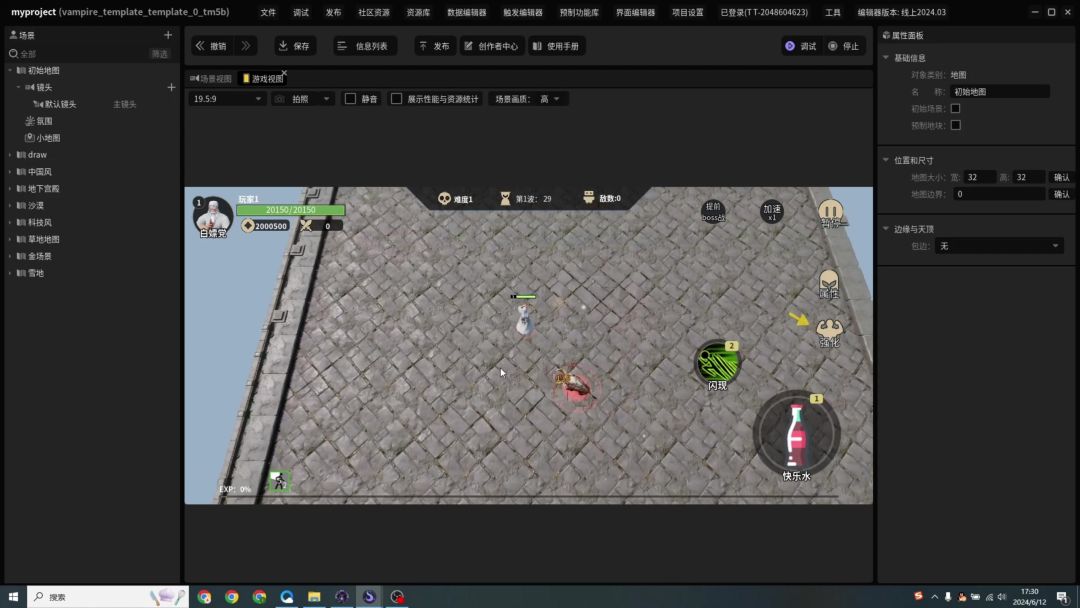The height and width of the screenshot is (608, 1080).
Task: Add a new scene with the plus icon
Action: (168, 35)
